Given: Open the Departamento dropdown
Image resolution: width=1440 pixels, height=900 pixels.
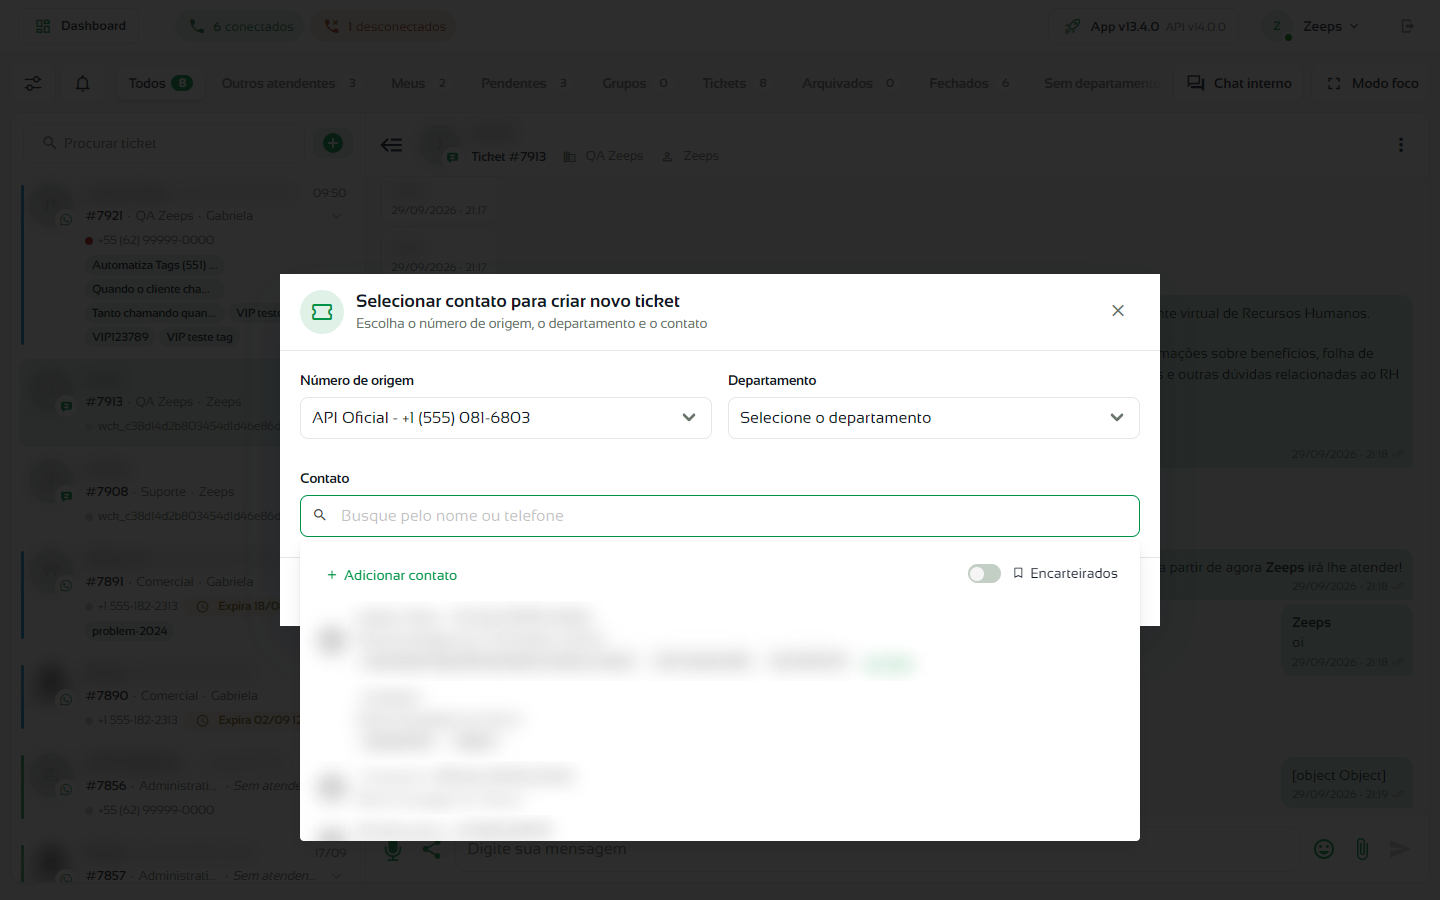Looking at the screenshot, I should point(934,418).
